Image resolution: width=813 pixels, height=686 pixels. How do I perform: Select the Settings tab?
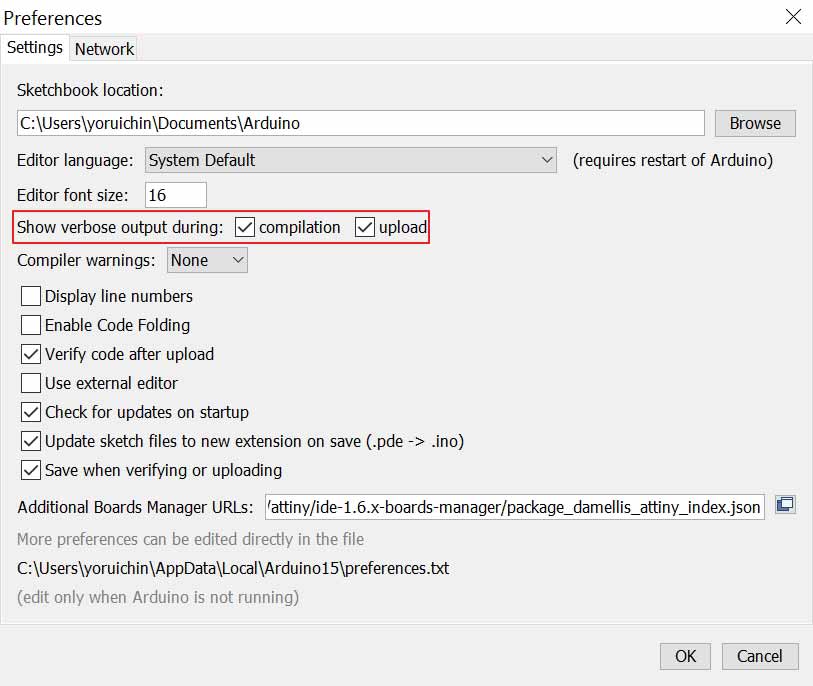click(x=35, y=48)
